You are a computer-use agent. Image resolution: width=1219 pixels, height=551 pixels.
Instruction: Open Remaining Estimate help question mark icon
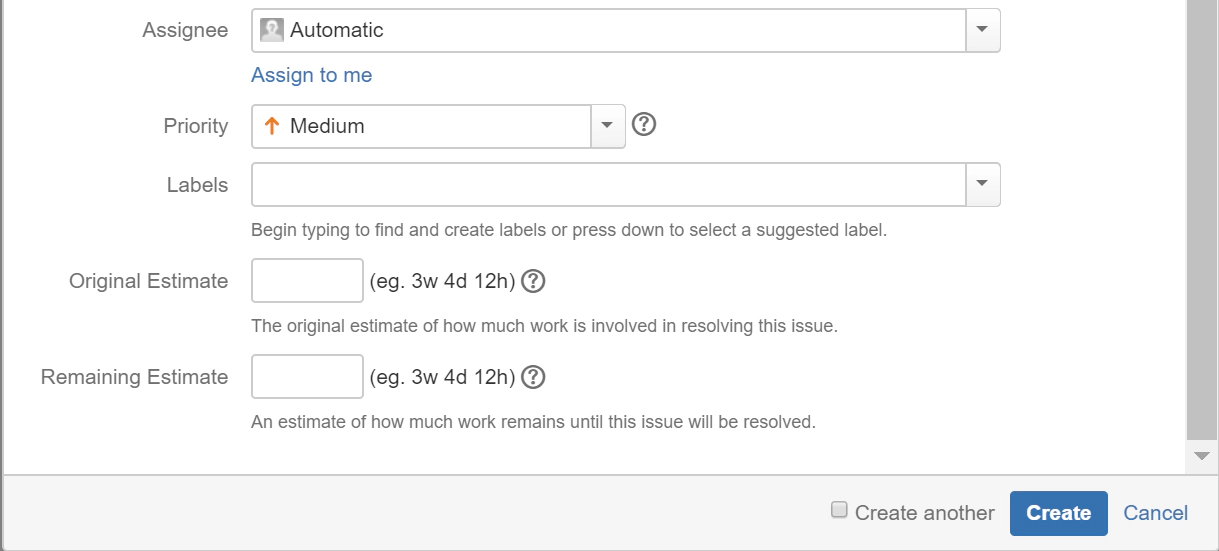point(534,377)
